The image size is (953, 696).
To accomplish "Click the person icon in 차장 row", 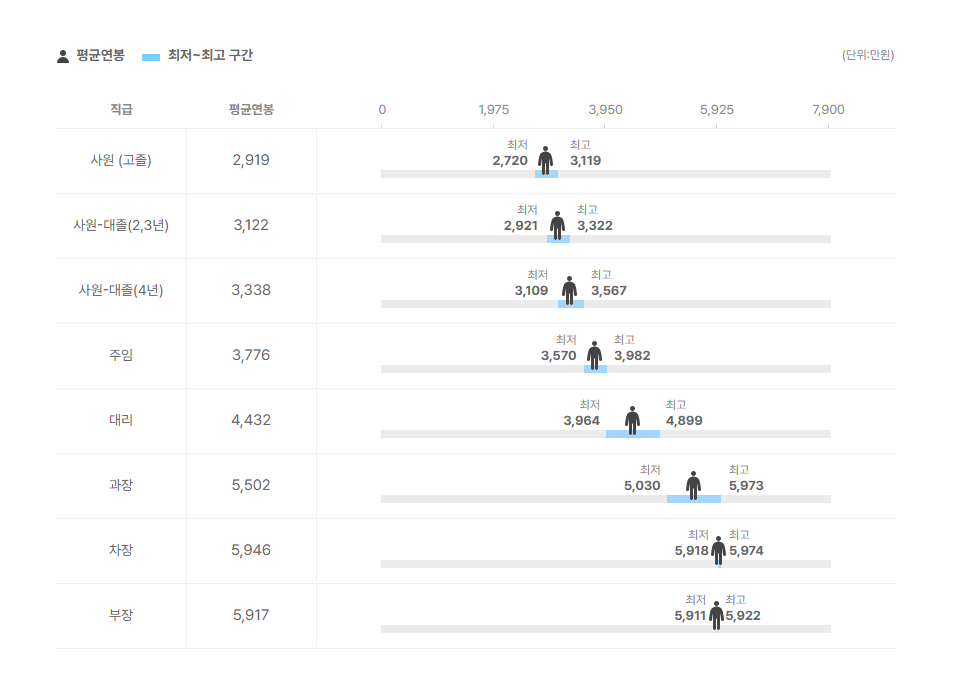I will 718,550.
